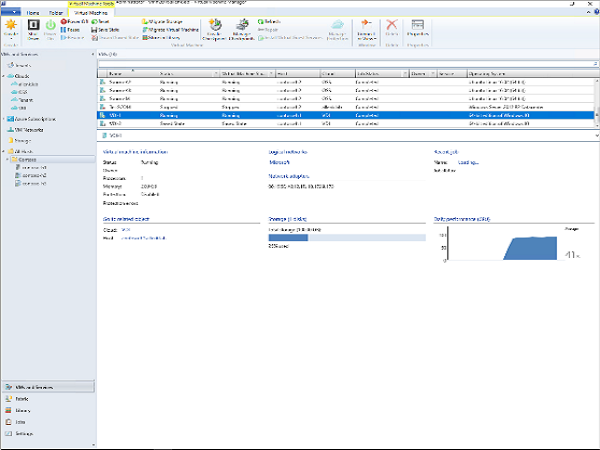The height and width of the screenshot is (450, 600).
Task: Switch to the Folder ribbon tab
Action: [x=57, y=12]
